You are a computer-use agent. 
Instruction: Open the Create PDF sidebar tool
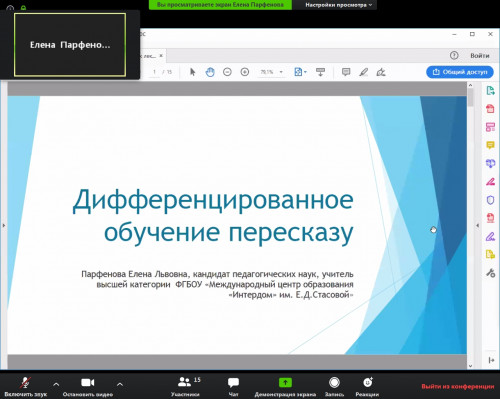[x=490, y=109]
